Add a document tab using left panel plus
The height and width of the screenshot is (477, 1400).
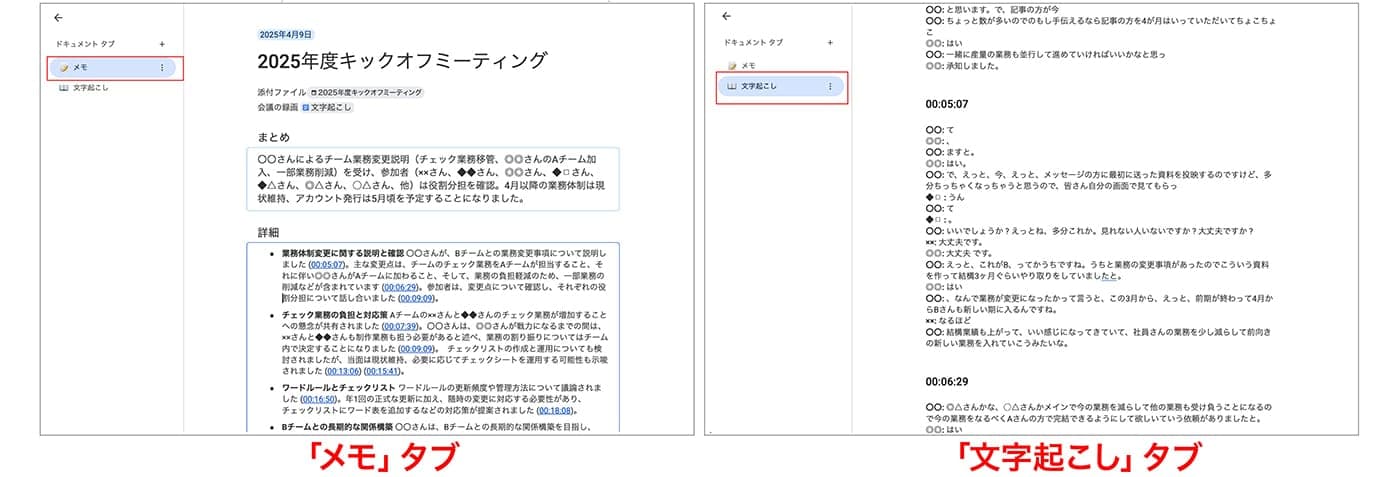(162, 44)
